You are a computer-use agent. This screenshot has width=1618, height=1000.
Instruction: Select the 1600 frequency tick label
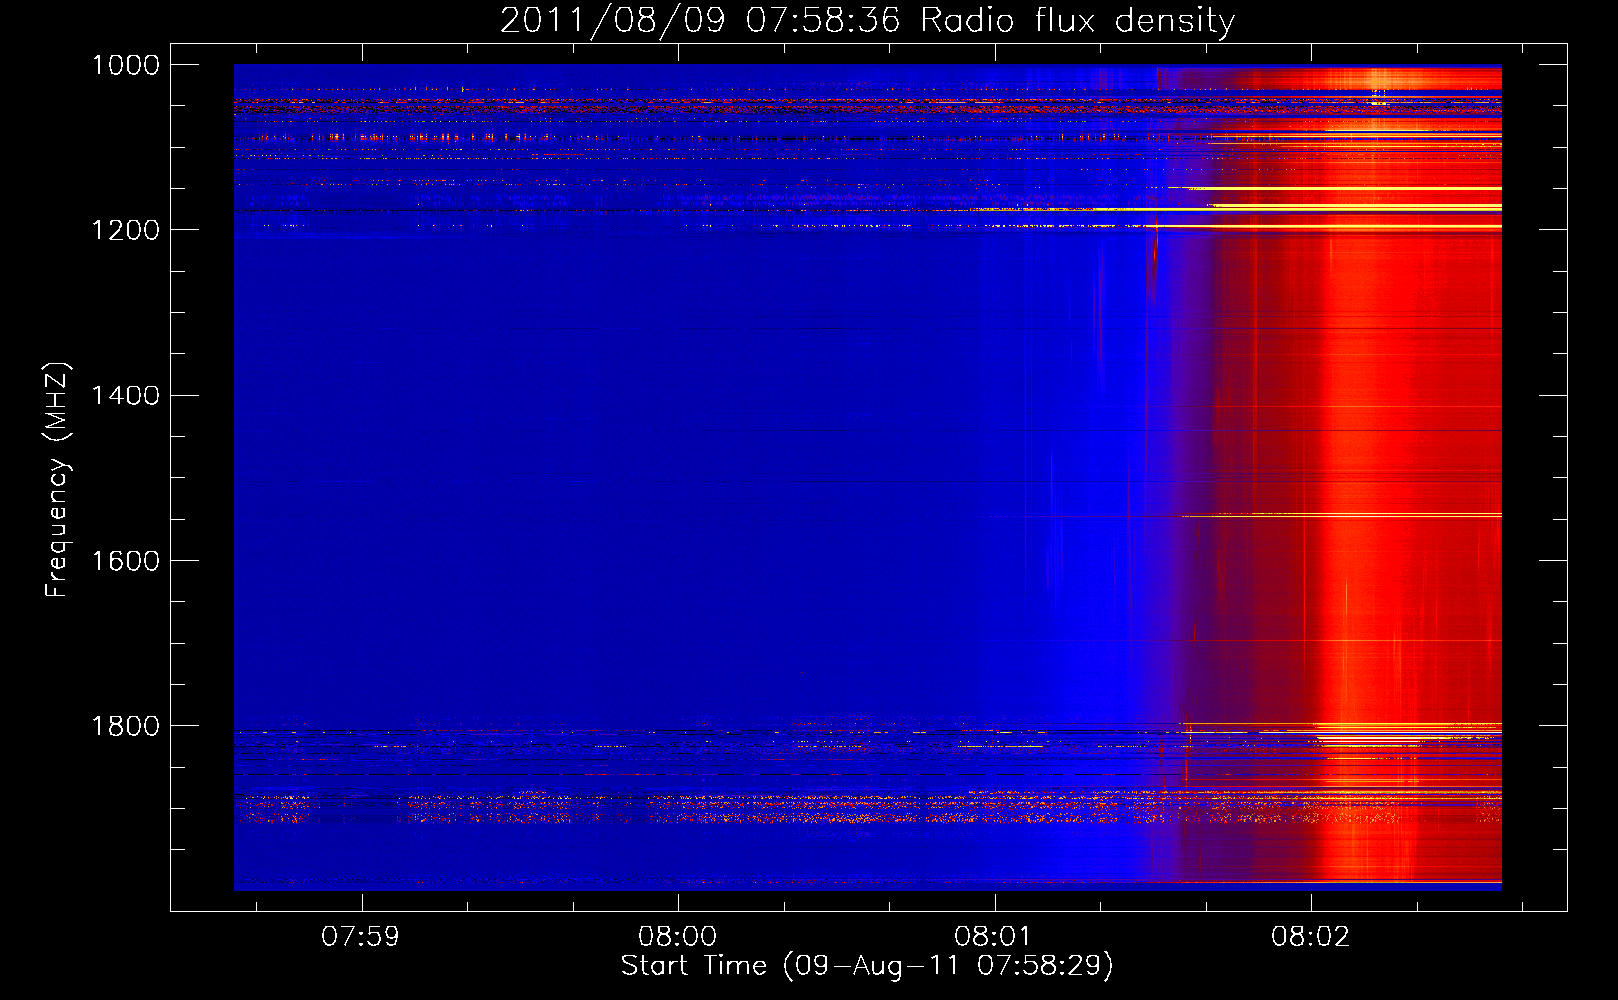(125, 560)
